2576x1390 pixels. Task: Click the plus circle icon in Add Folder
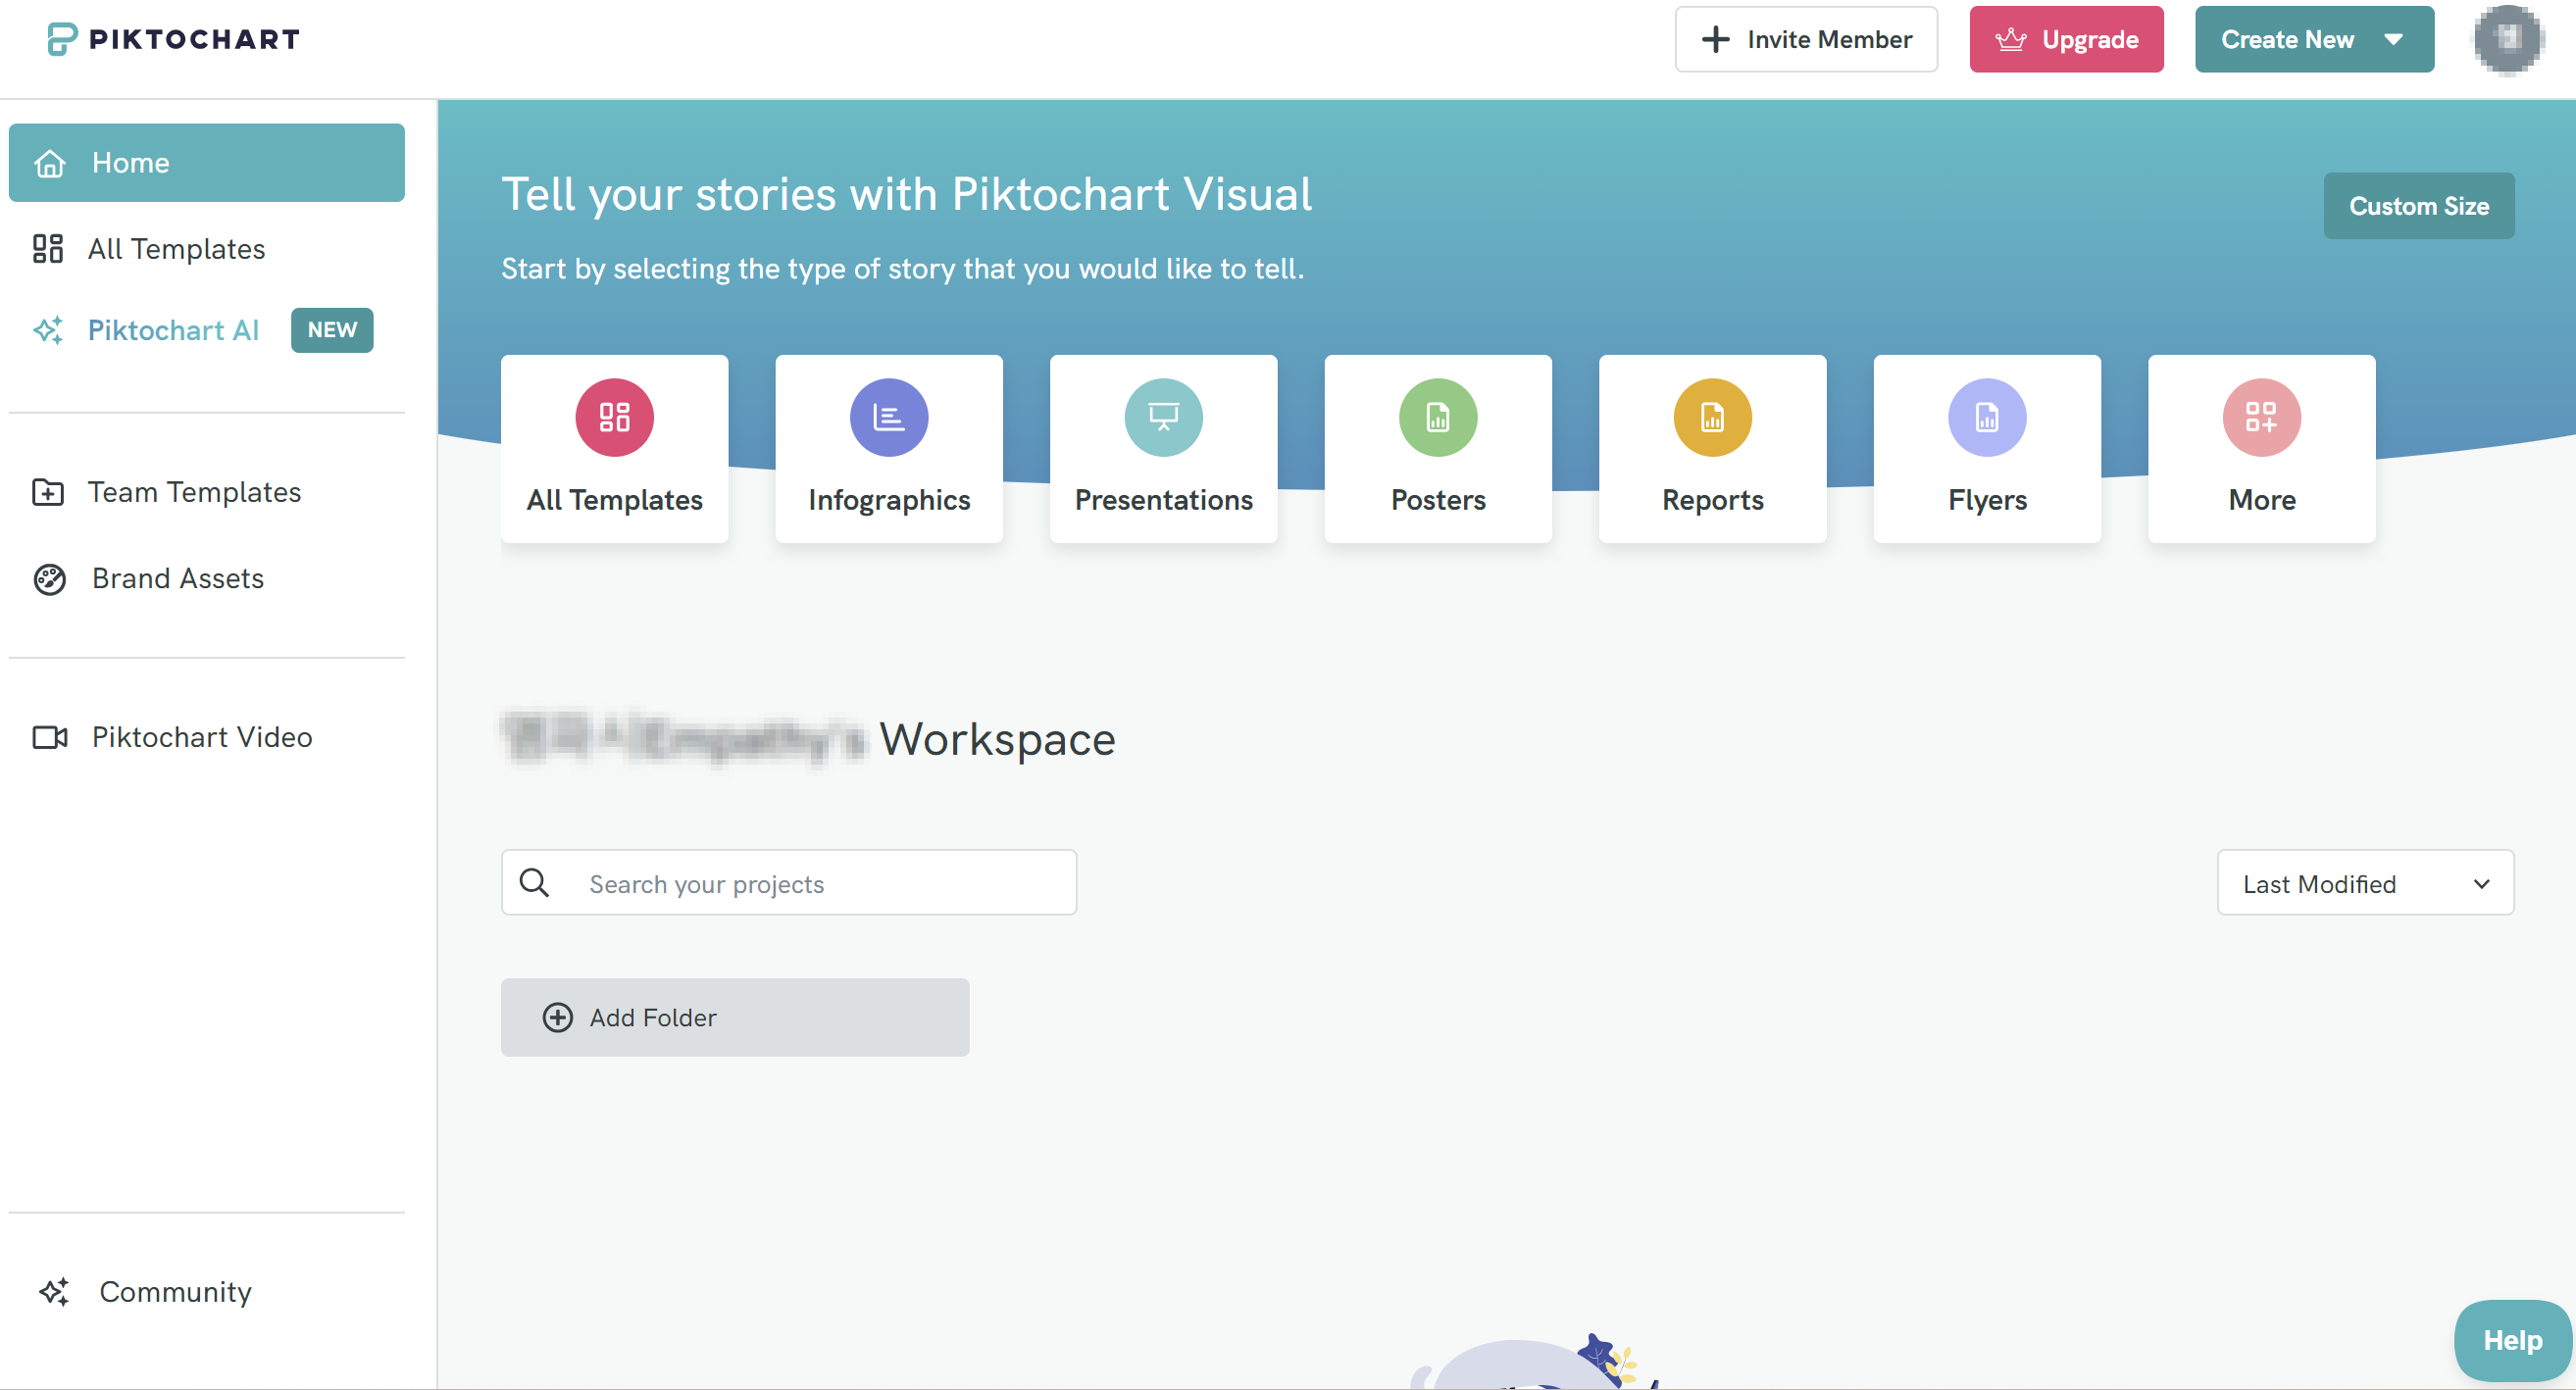pyautogui.click(x=557, y=1017)
